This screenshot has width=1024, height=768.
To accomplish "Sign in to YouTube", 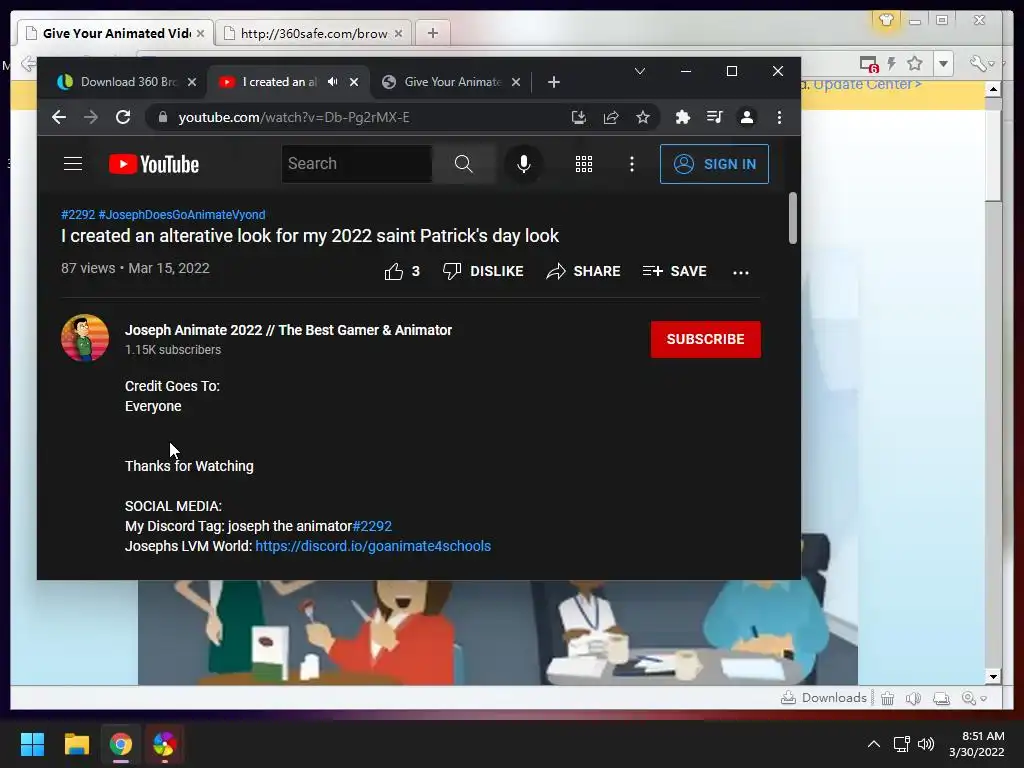I will [714, 164].
